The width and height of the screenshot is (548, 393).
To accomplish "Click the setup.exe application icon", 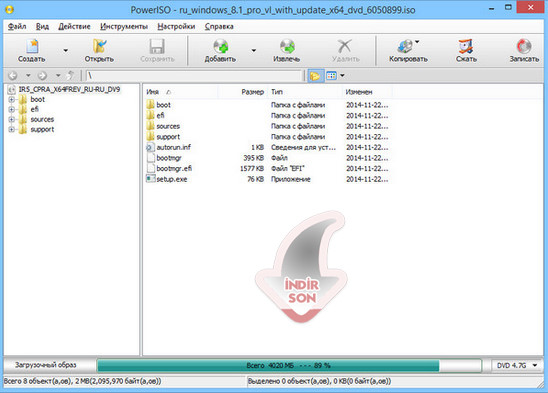I will (150, 179).
